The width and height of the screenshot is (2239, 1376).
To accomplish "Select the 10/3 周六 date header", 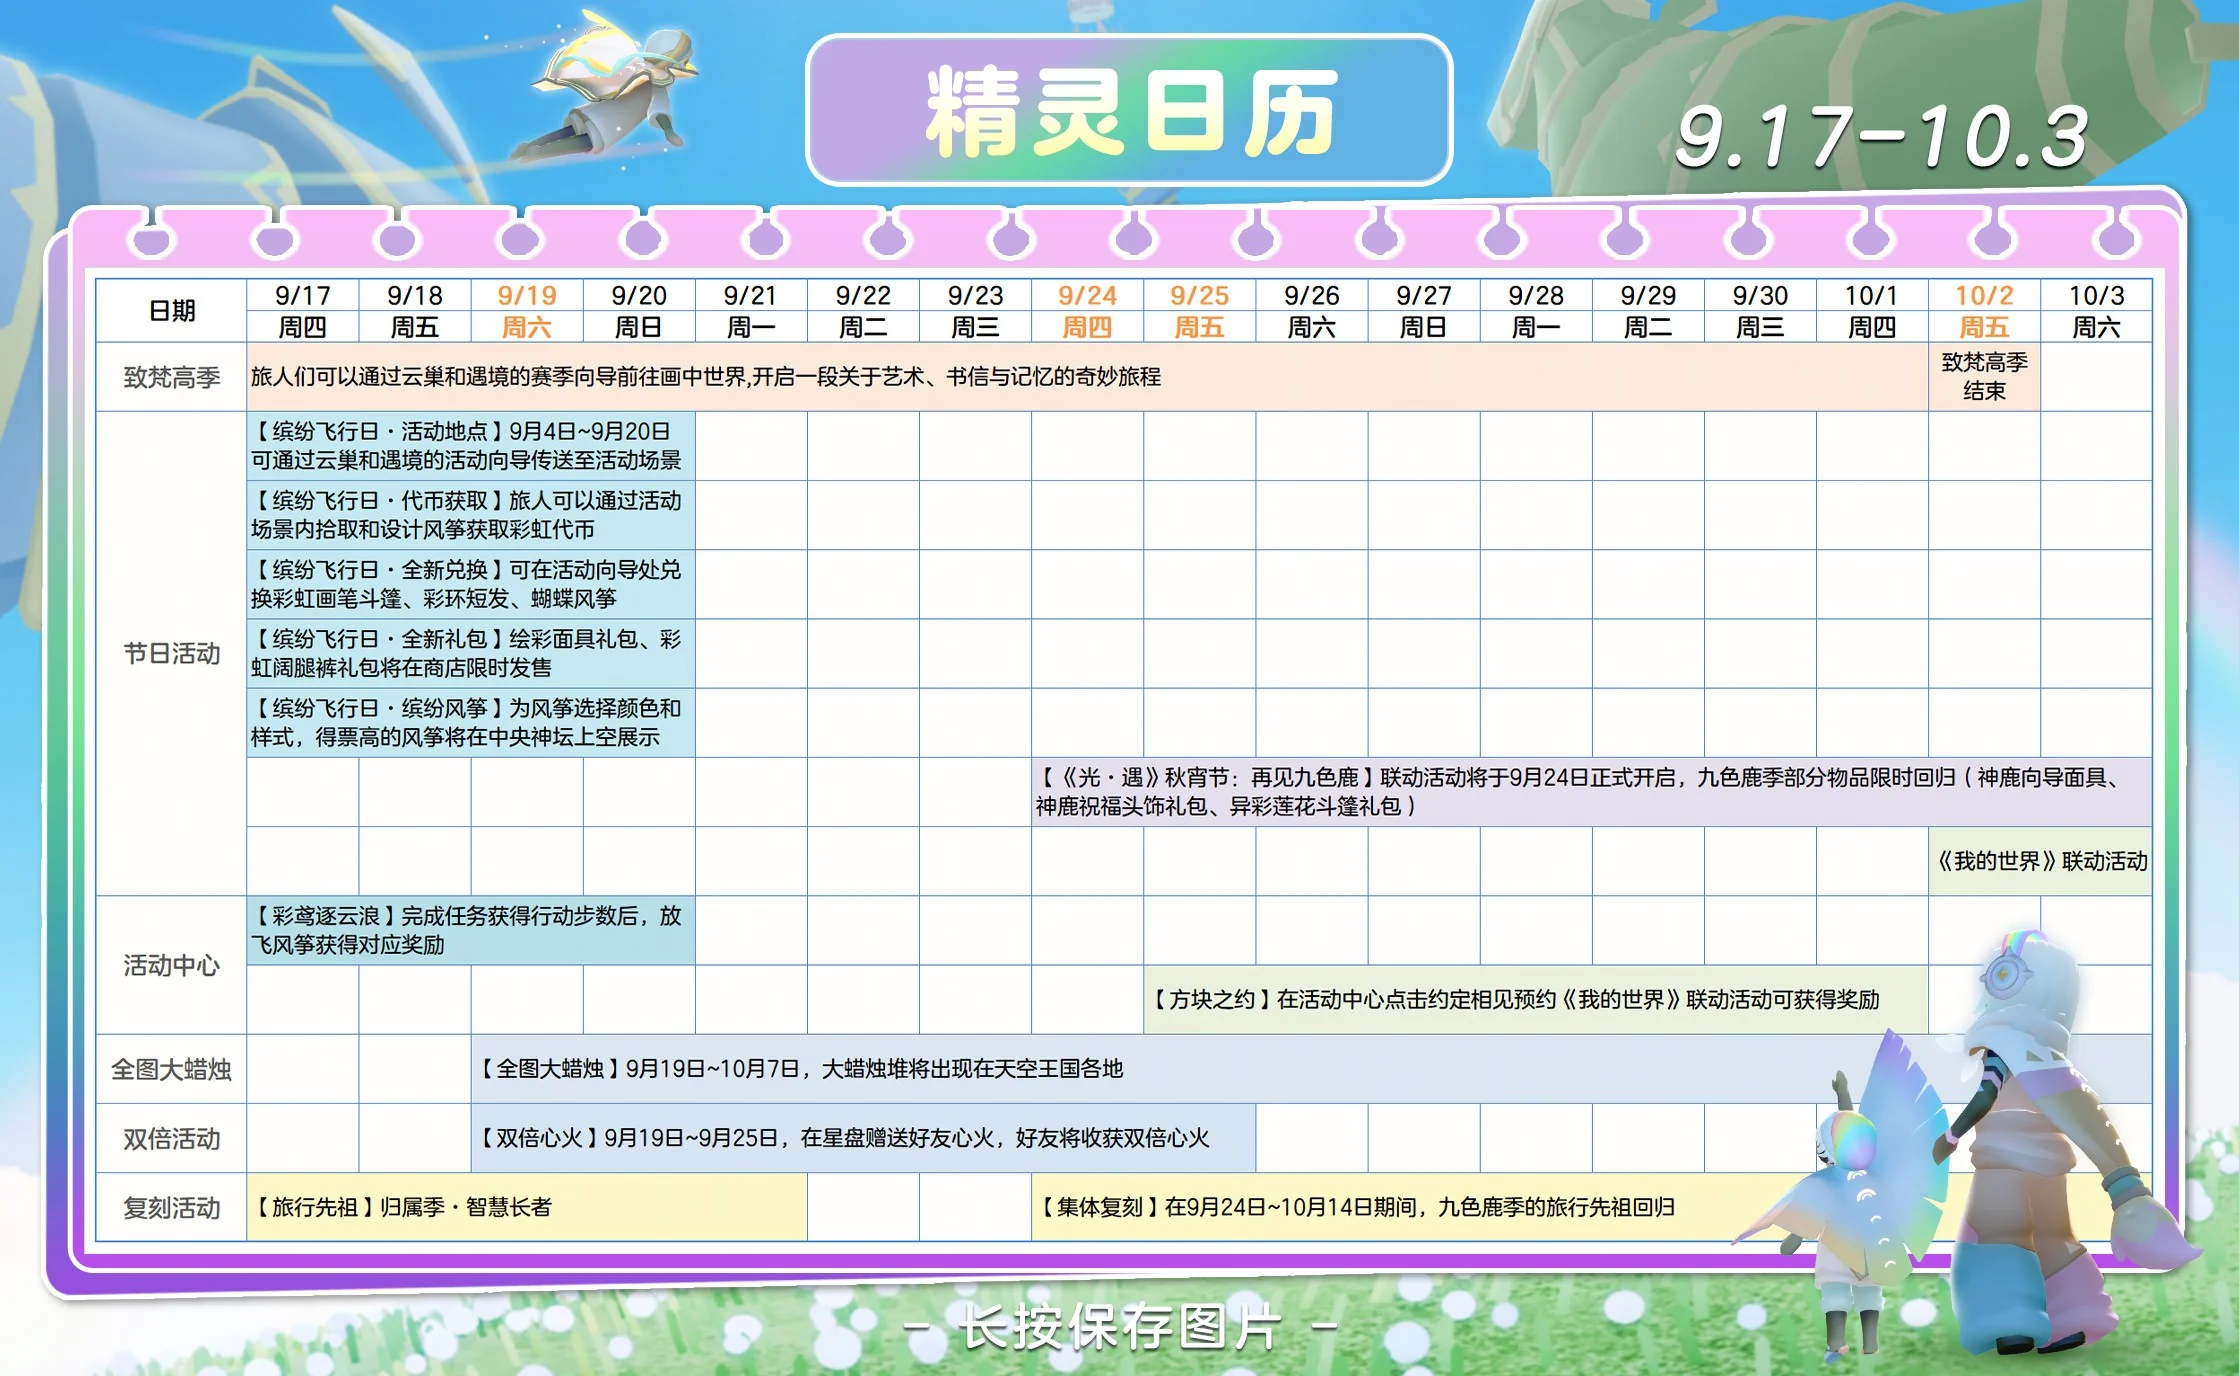I will click(2096, 311).
